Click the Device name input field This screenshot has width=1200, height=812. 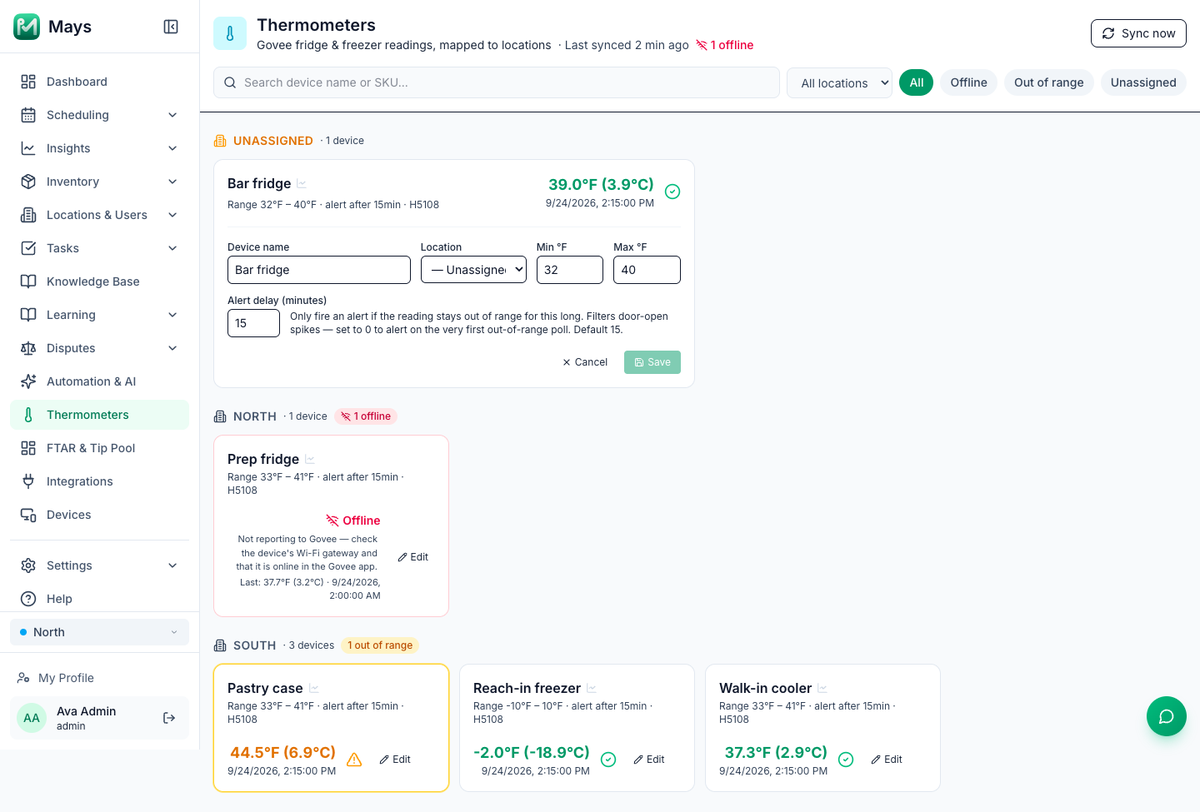319,270
